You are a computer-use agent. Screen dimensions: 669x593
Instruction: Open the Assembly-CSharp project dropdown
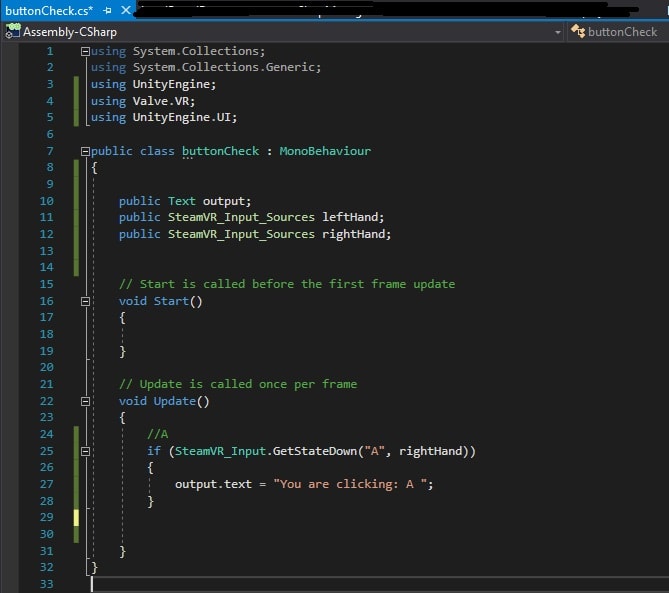[x=283, y=32]
